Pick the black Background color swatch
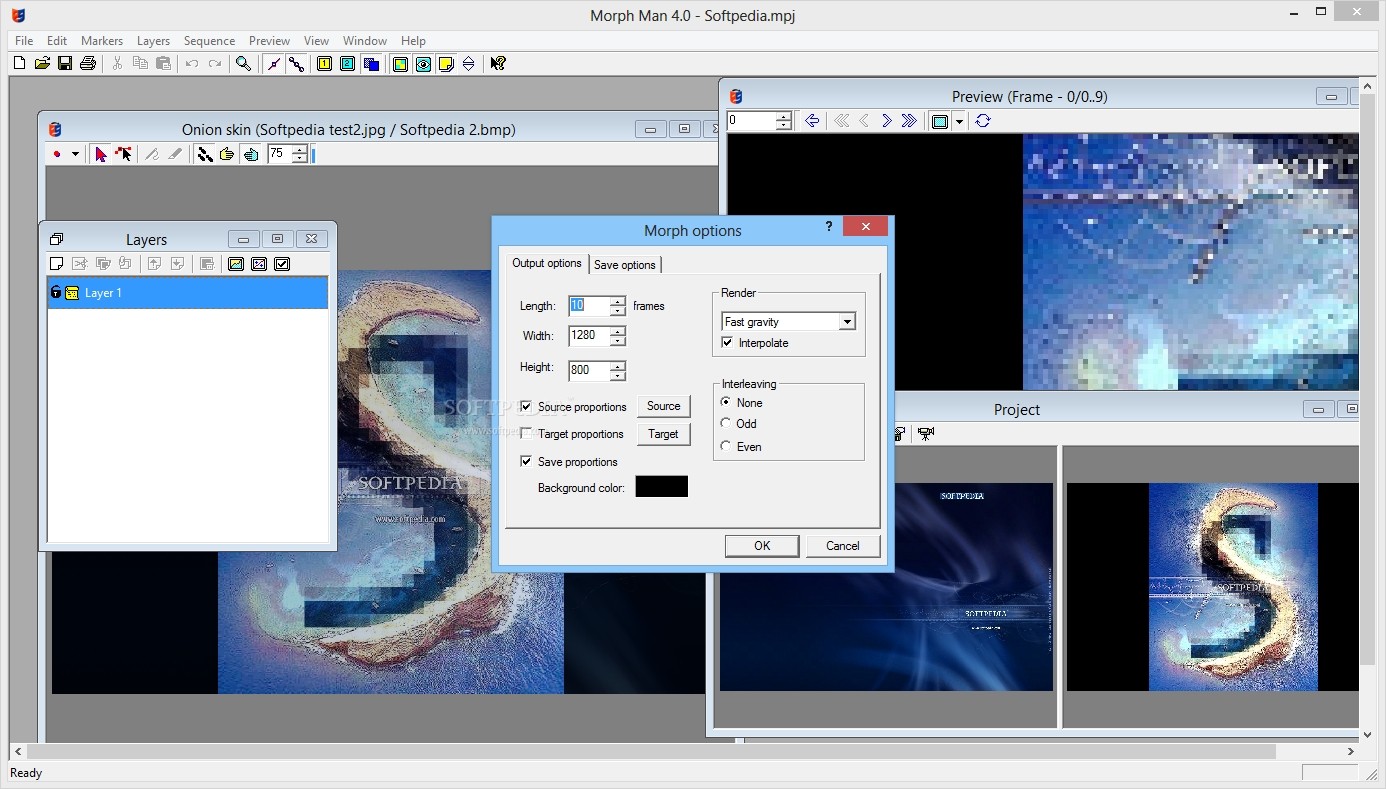 pos(662,487)
